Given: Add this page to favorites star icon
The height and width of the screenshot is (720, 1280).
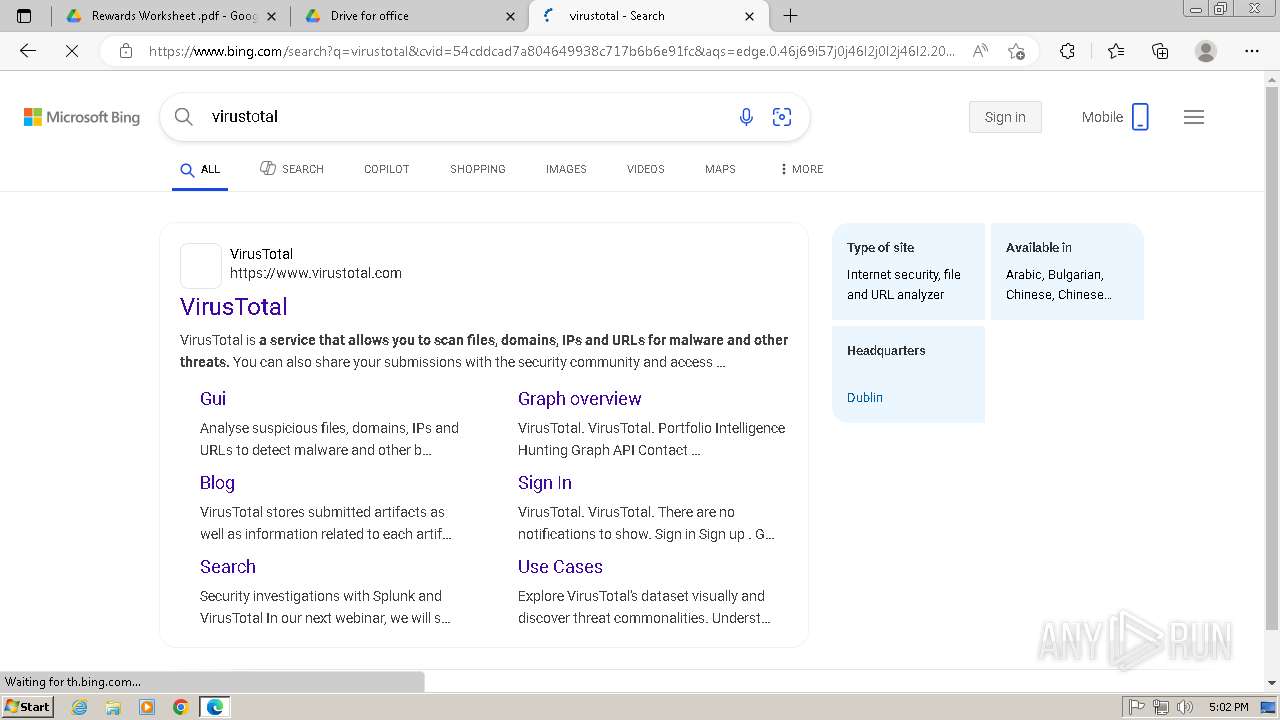Looking at the screenshot, I should coord(1017,51).
